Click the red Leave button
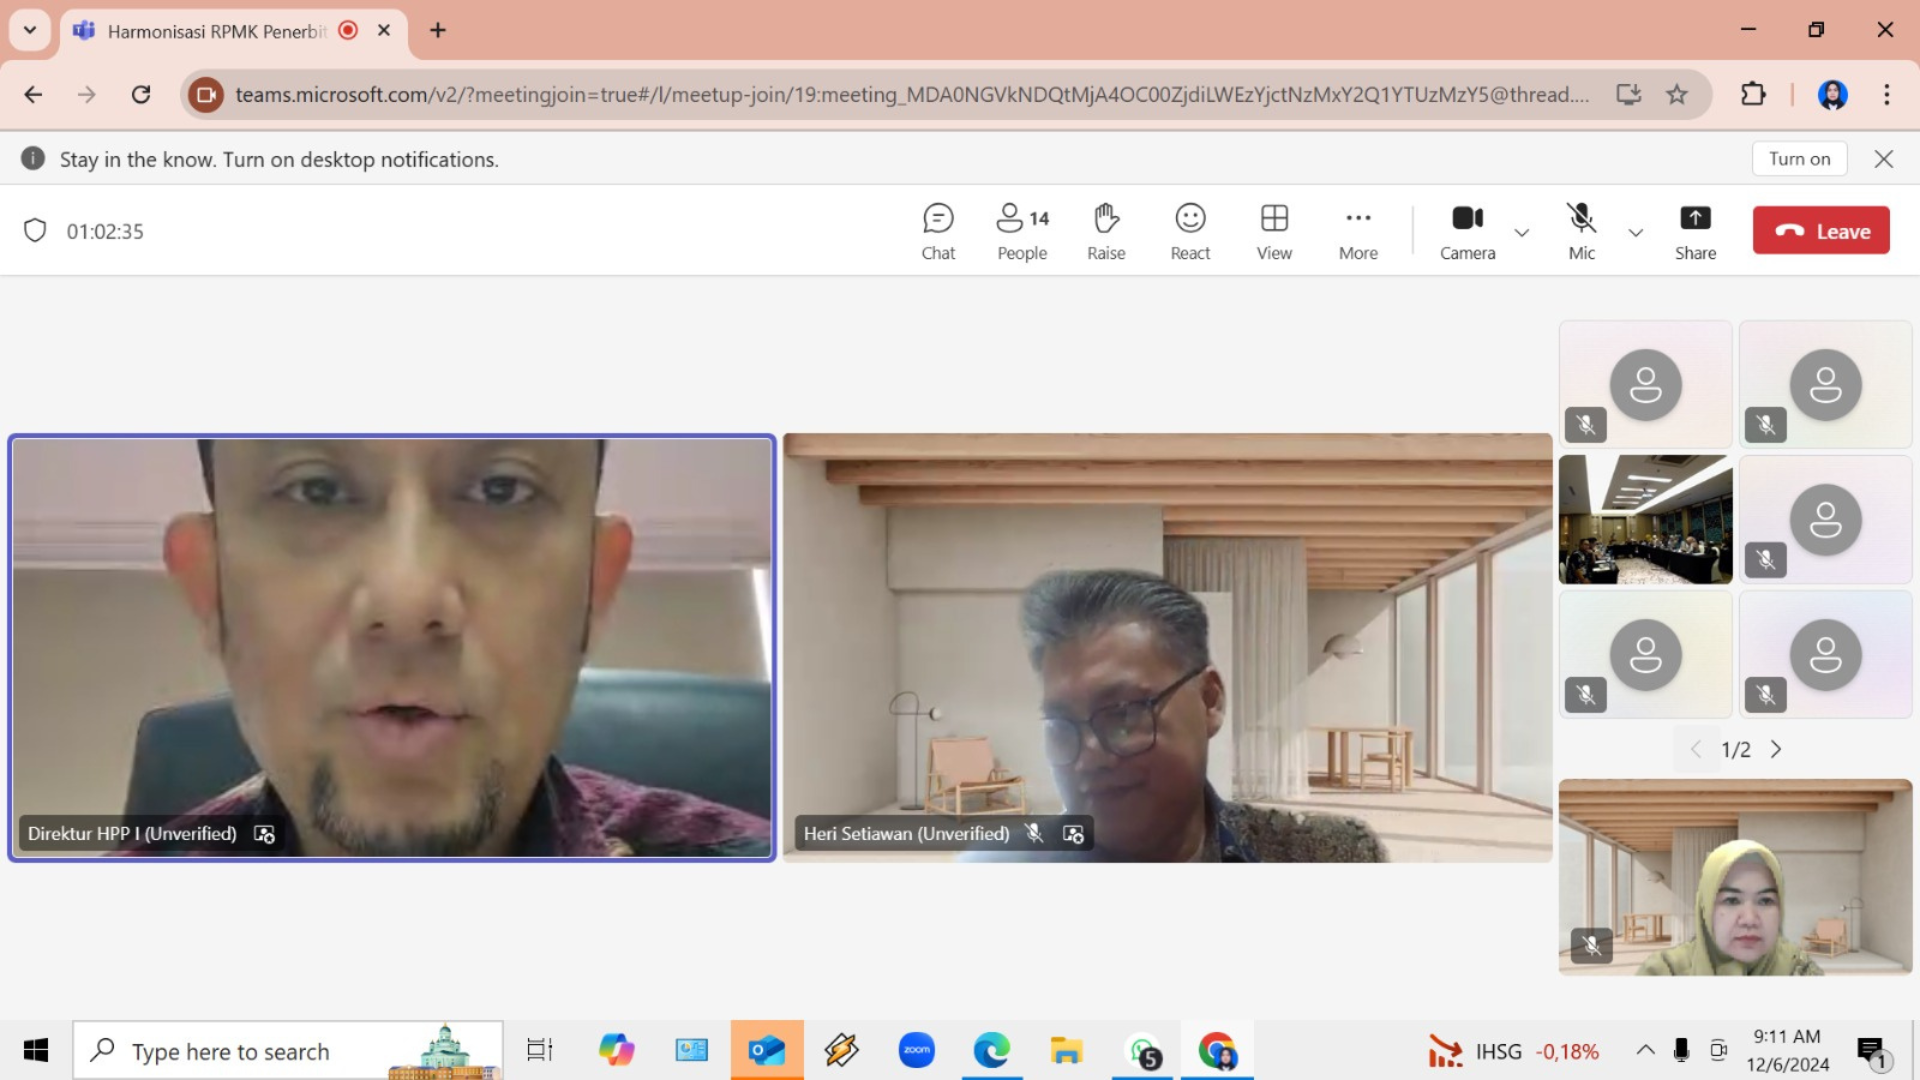Viewport: 1920px width, 1080px height. 1821,231
